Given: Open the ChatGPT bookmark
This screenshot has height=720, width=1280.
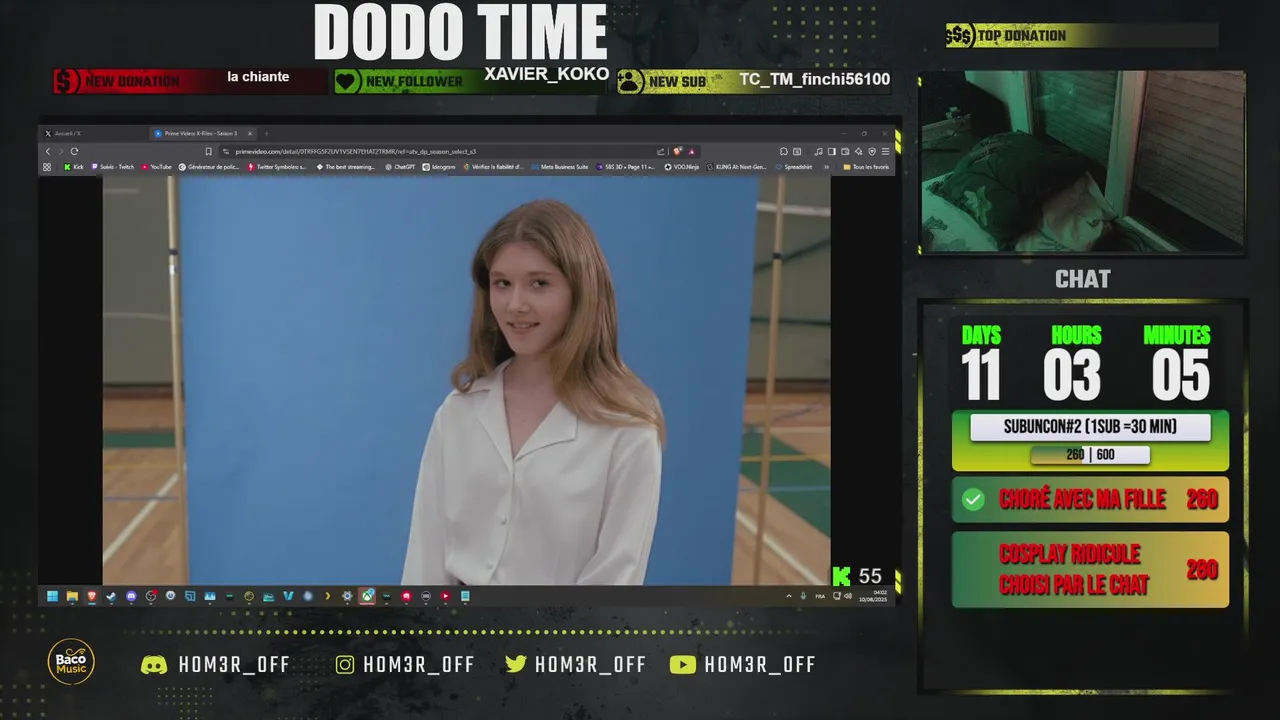Looking at the screenshot, I should pyautogui.click(x=400, y=167).
